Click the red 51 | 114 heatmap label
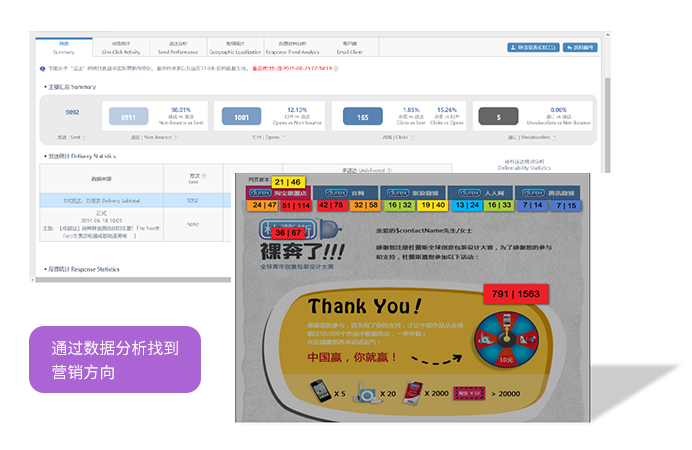Image resolution: width=692 pixels, height=450 pixels. coord(296,206)
